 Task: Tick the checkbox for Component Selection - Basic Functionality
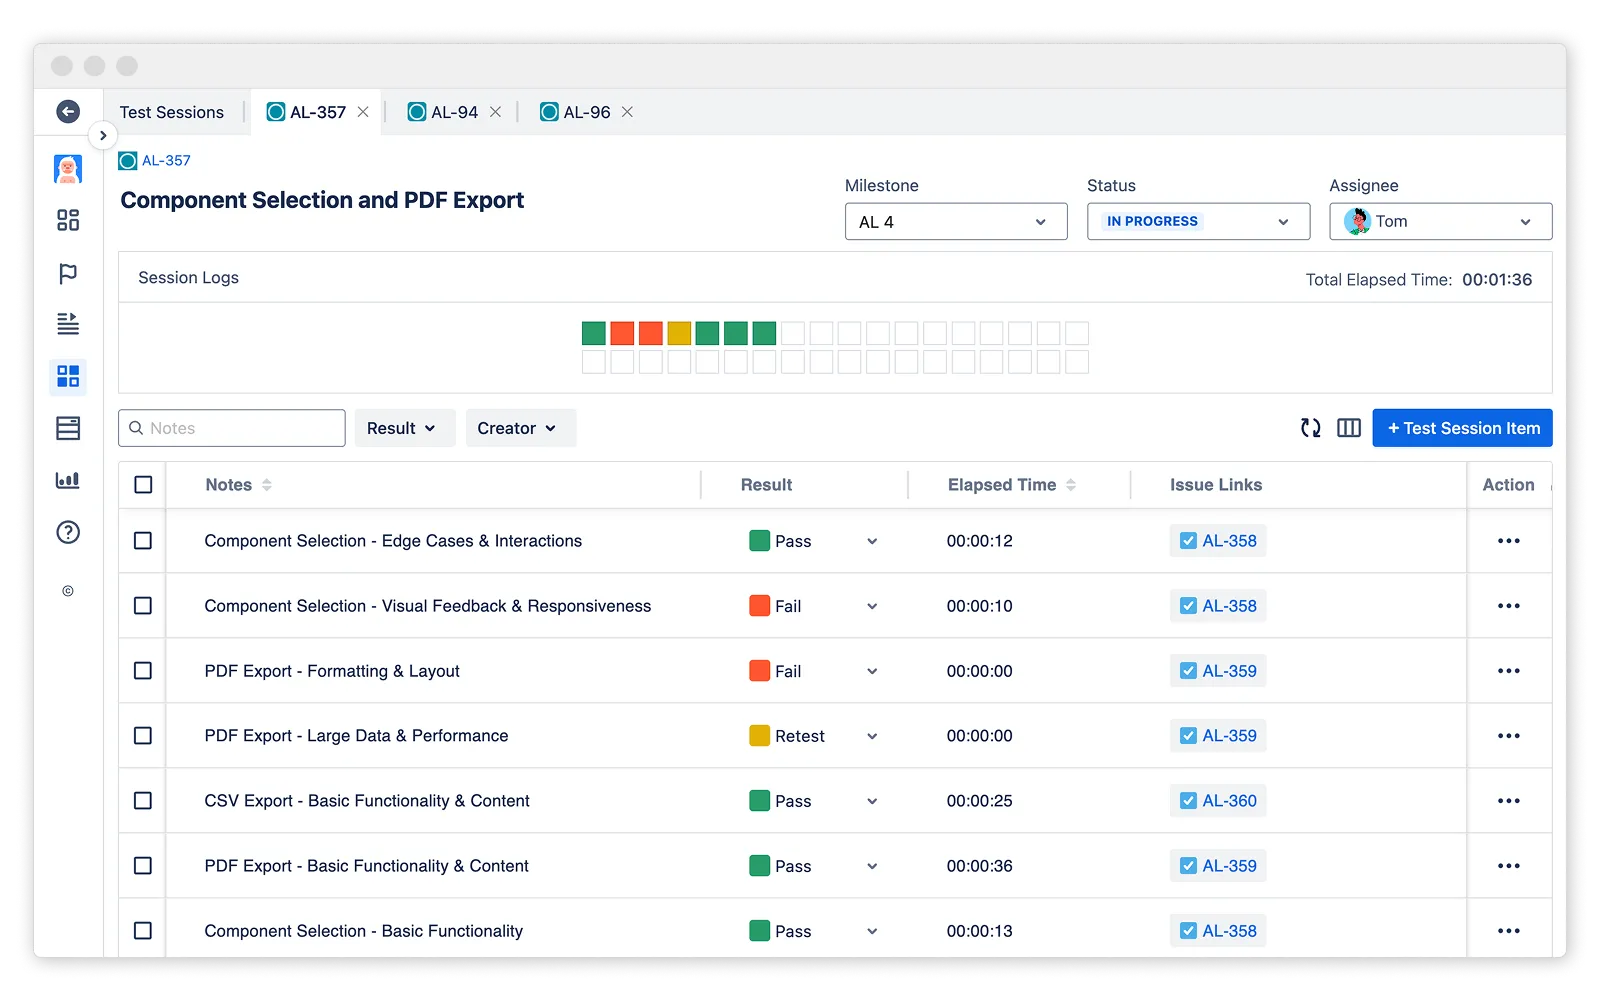[x=143, y=931]
